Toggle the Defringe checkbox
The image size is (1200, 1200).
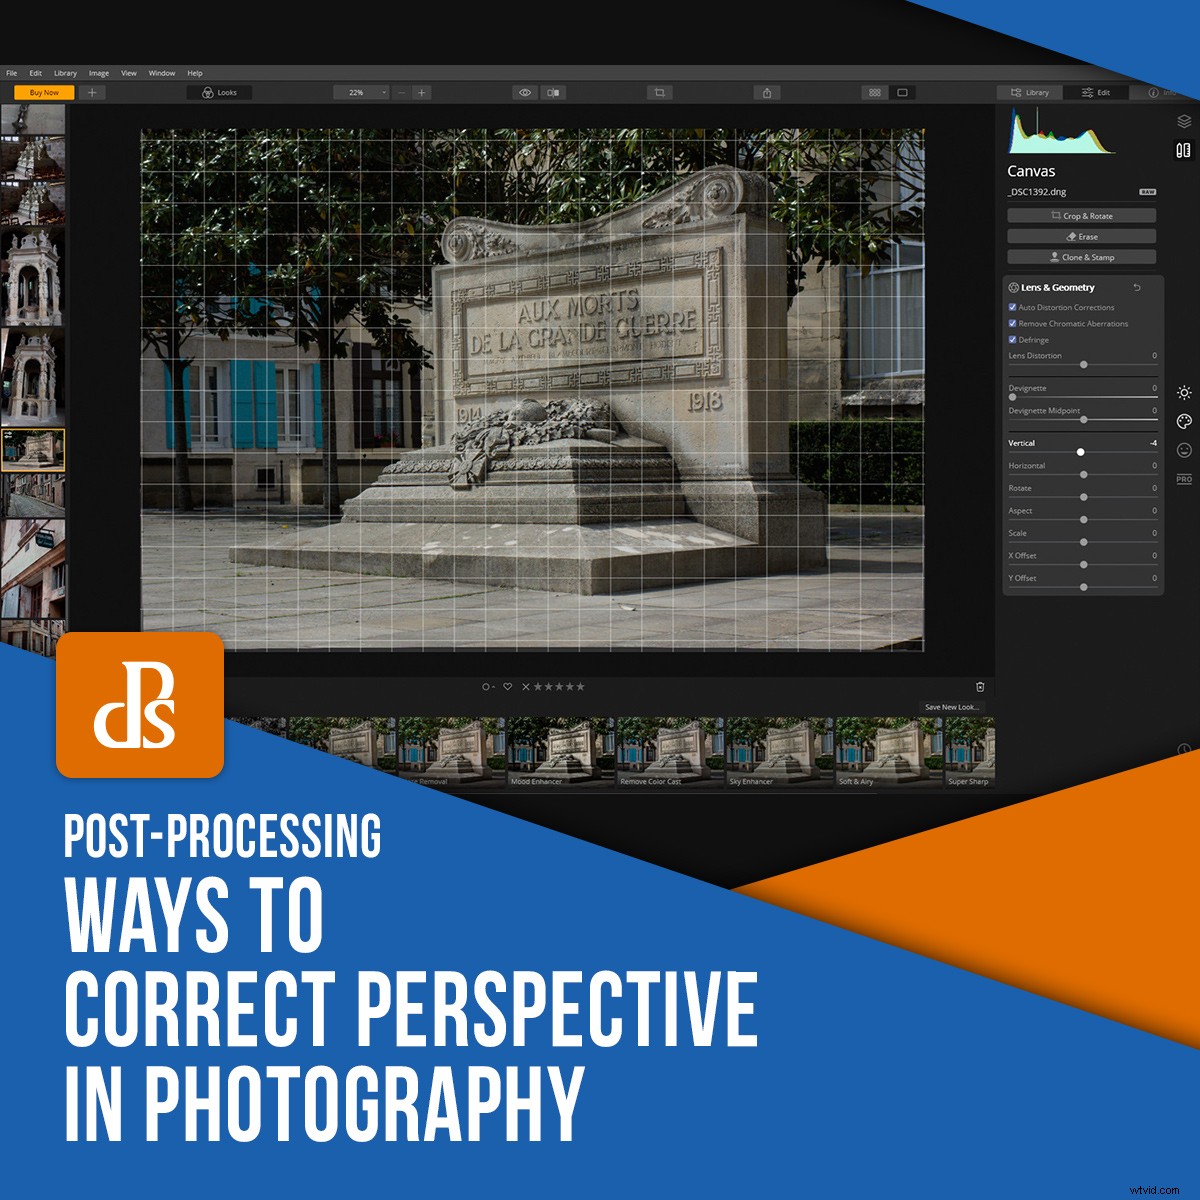[x=1013, y=339]
